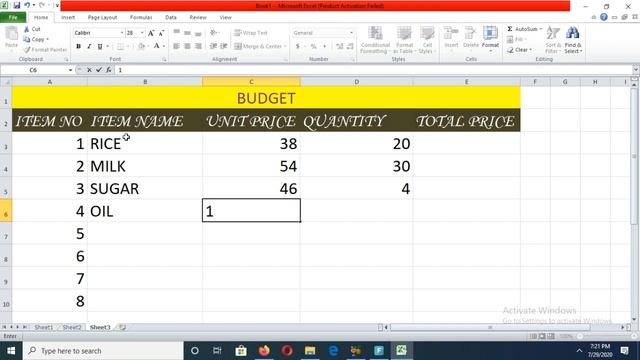Save workbook from Quick Access Toolbar

point(17,5)
